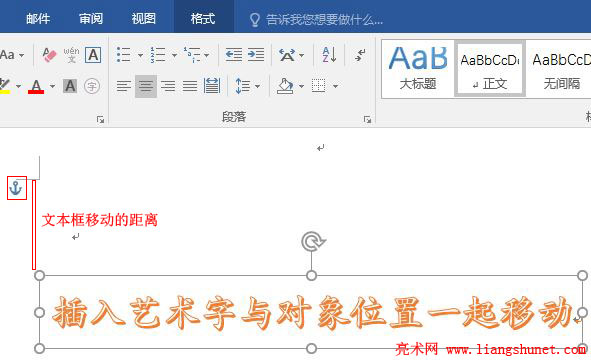Toggle center alignment
Screen dimensions: 591x361
pos(146,86)
